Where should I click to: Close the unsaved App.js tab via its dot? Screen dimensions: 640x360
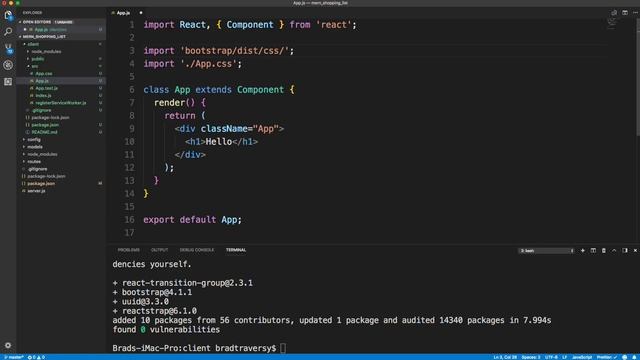pyautogui.click(x=141, y=13)
